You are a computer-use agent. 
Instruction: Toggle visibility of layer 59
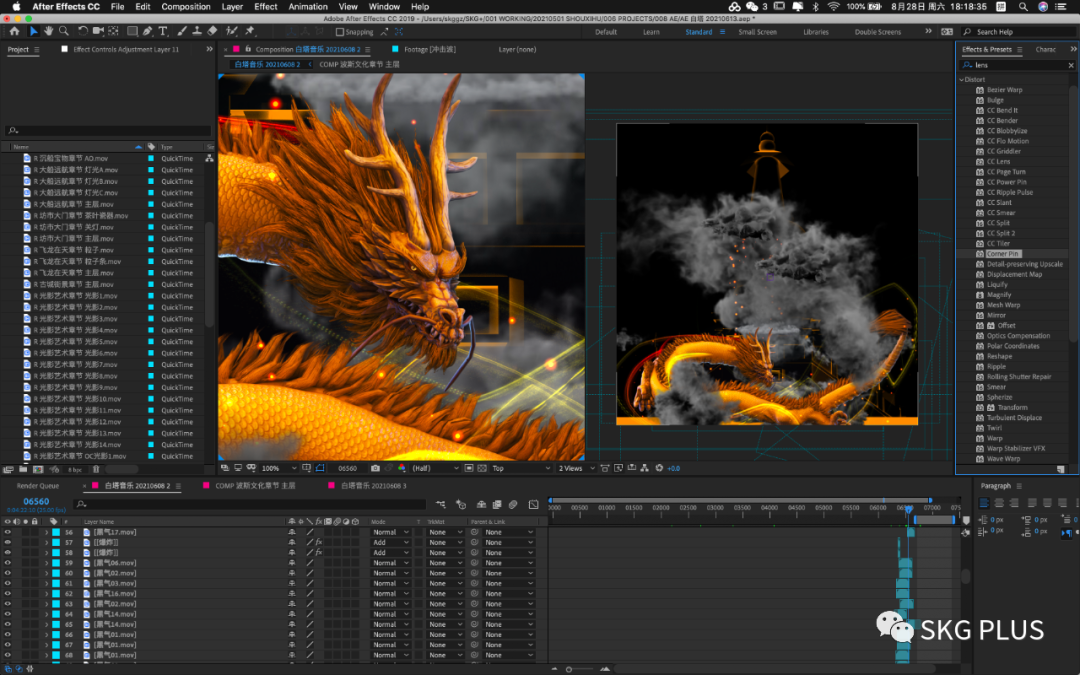pyautogui.click(x=7, y=563)
